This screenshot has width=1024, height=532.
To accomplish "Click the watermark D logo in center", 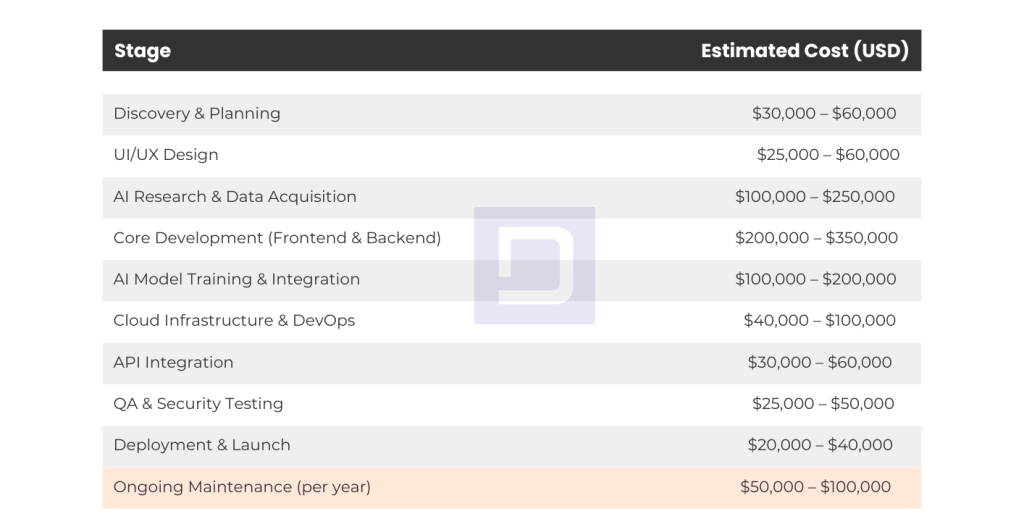I will [x=534, y=265].
